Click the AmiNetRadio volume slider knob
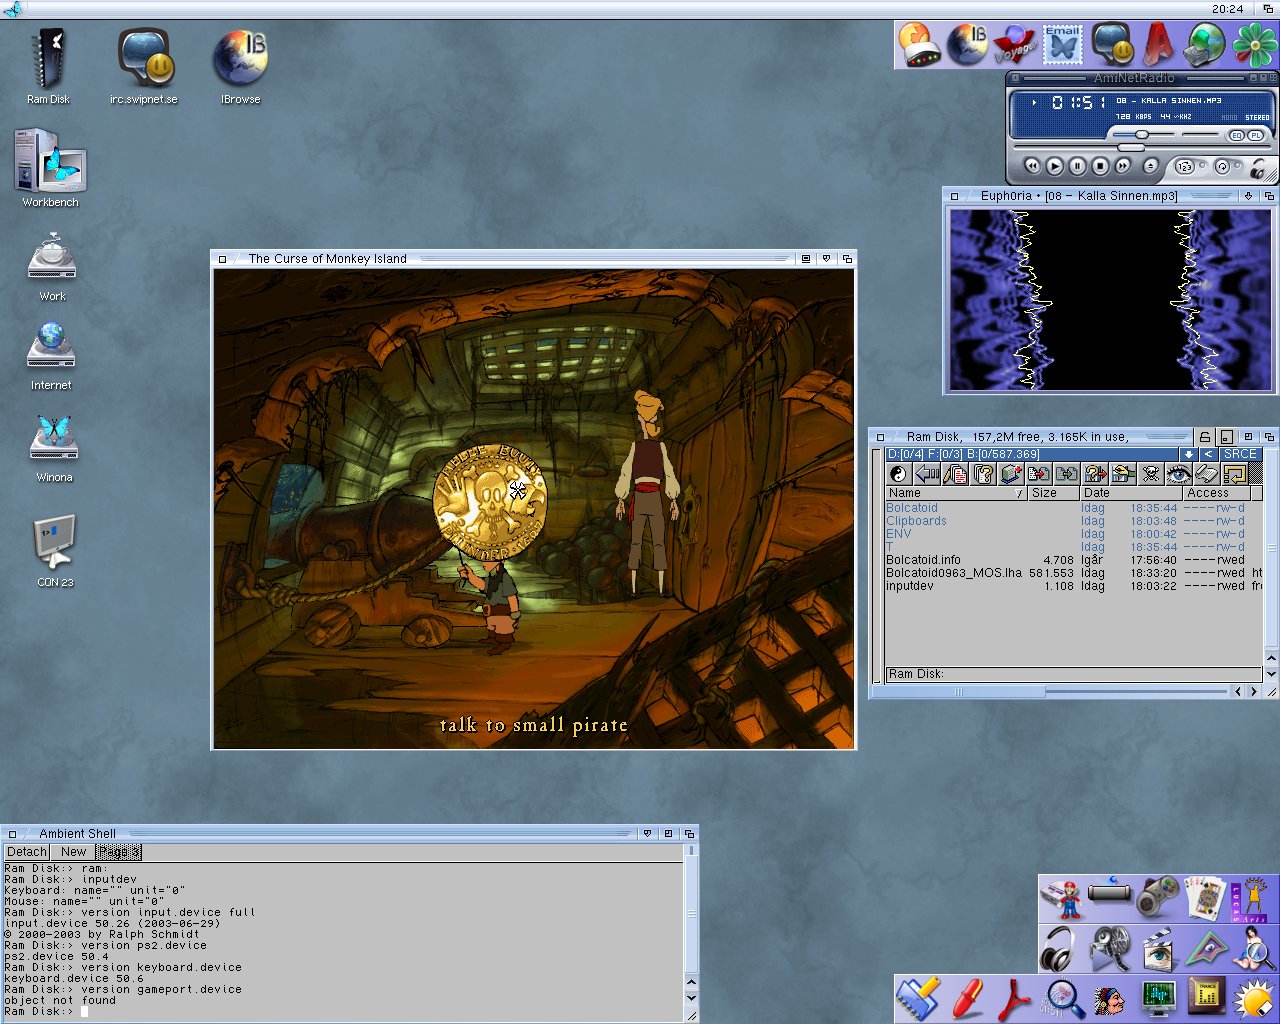Viewport: 1280px width, 1024px height. [1142, 134]
